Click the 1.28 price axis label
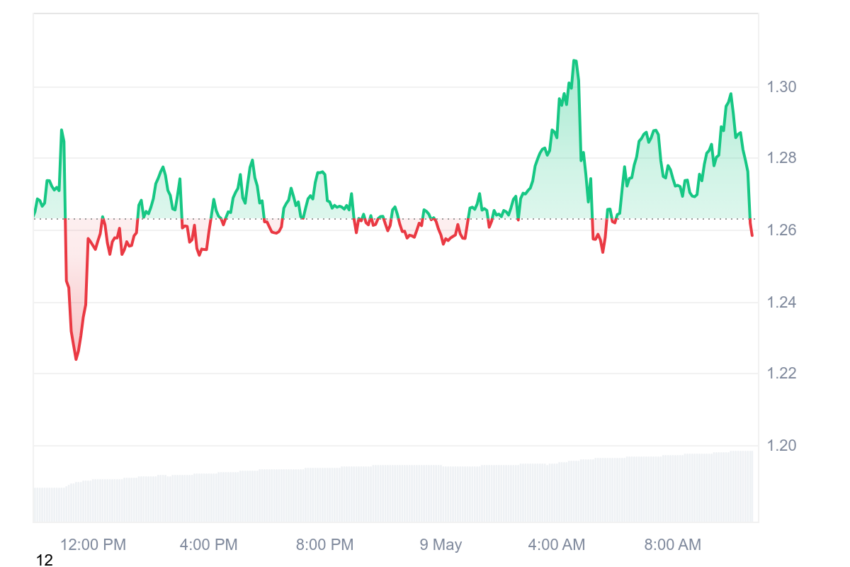Image resolution: width=850 pixels, height=567 pixels. 781,158
